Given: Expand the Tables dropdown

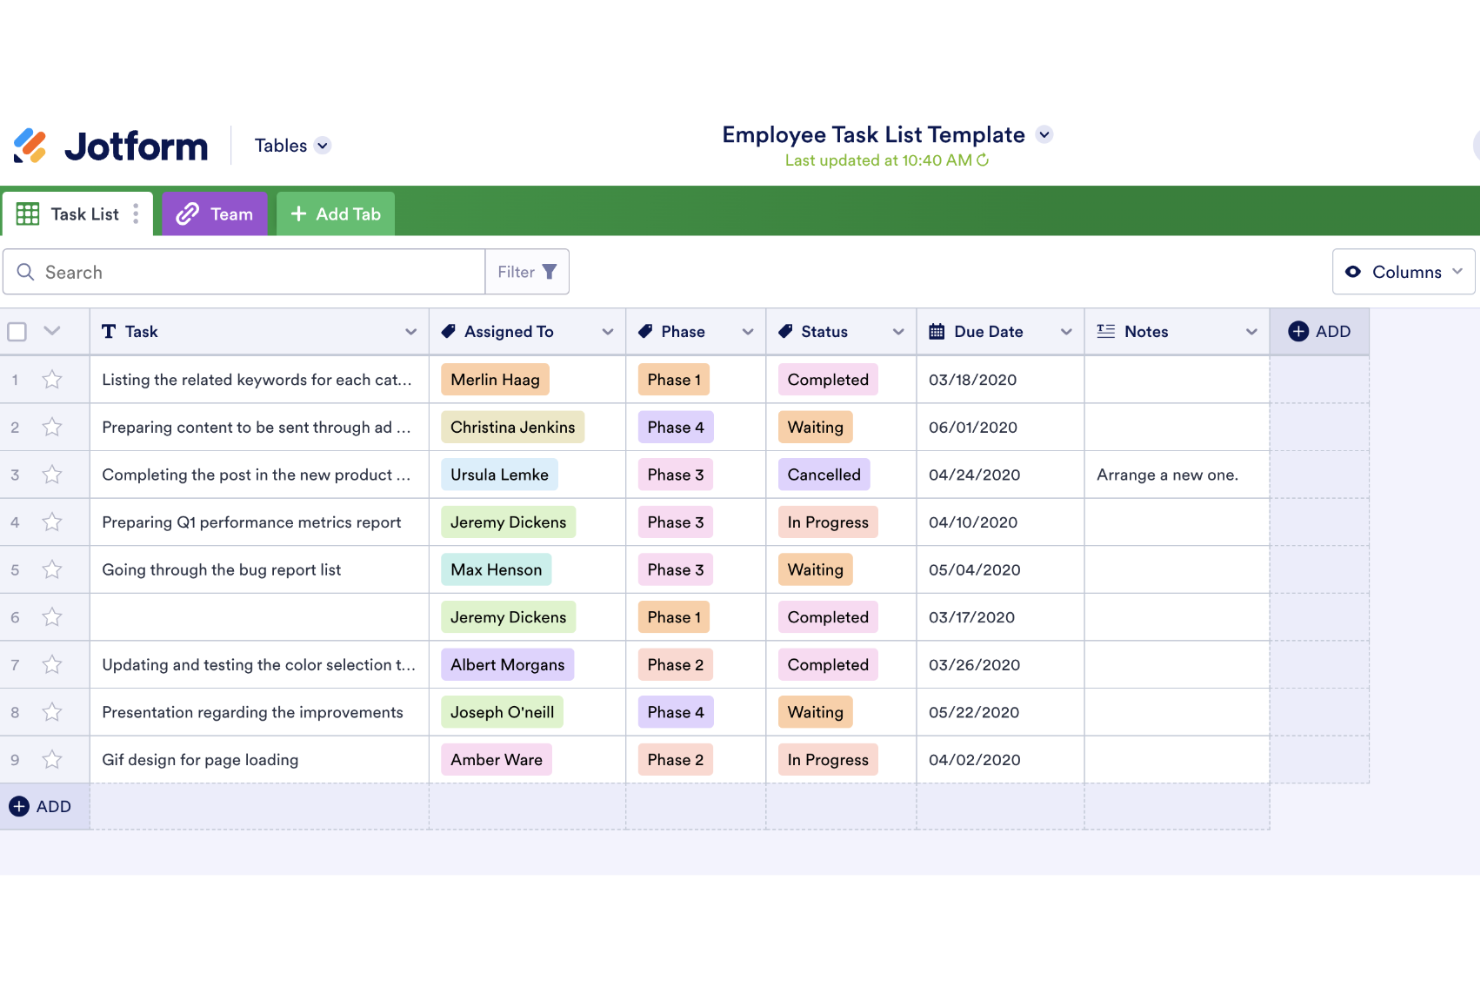Looking at the screenshot, I should pos(322,145).
